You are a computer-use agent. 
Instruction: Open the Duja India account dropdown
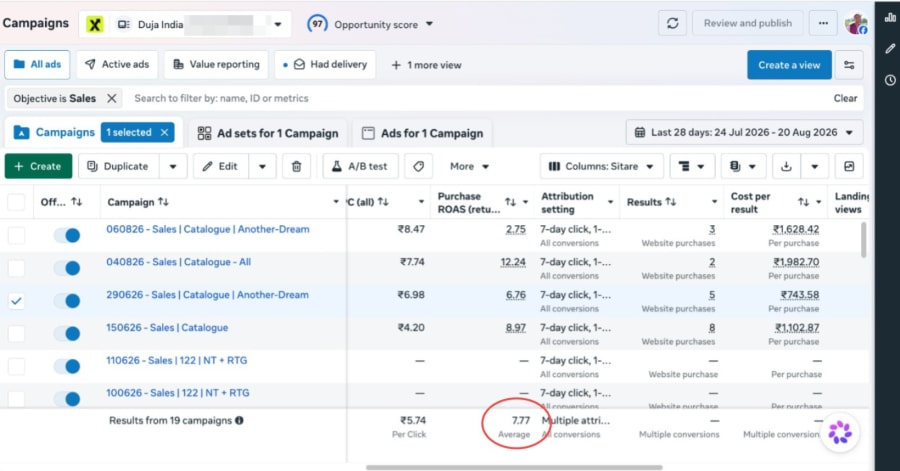pos(185,25)
